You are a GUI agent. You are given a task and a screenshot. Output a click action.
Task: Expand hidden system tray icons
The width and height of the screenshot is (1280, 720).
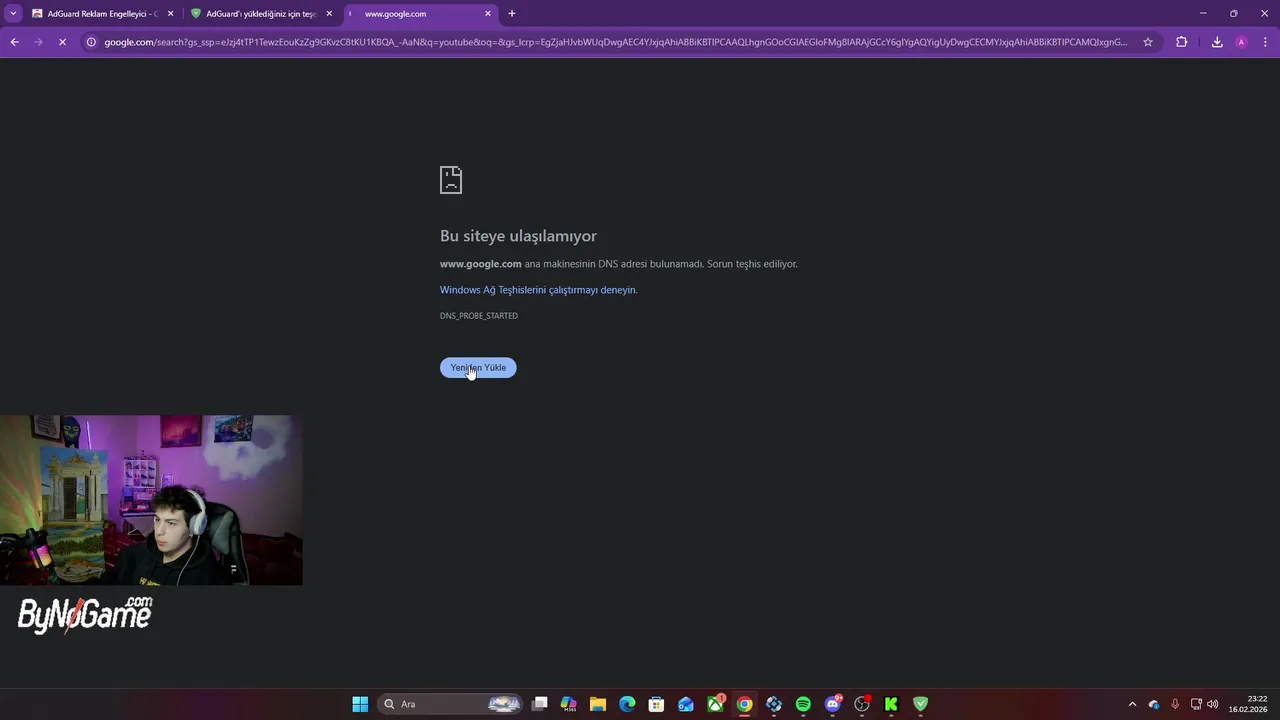(x=1132, y=704)
